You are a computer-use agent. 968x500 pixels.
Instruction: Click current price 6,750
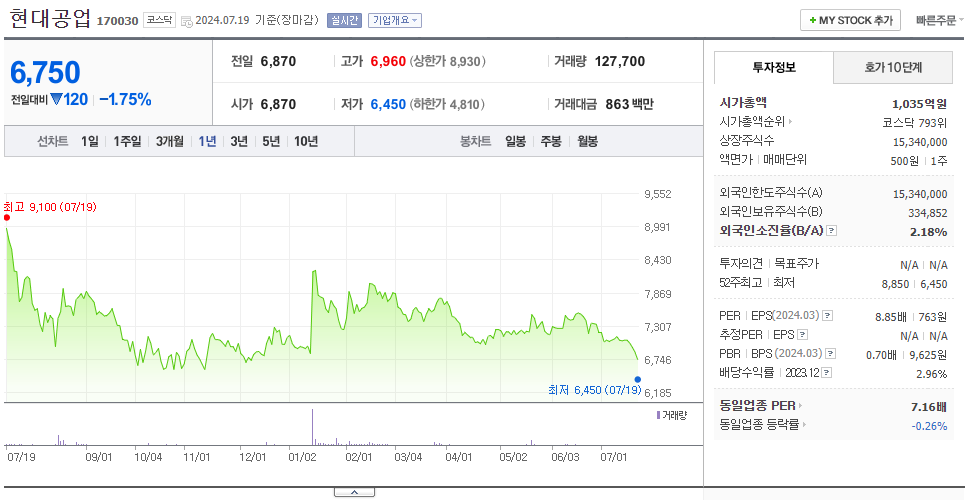[x=45, y=73]
